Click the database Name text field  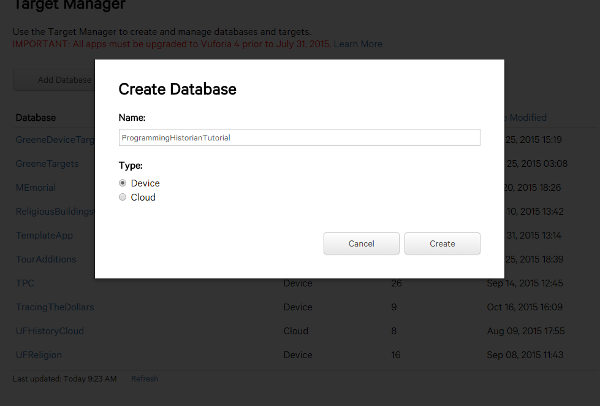(x=299, y=137)
